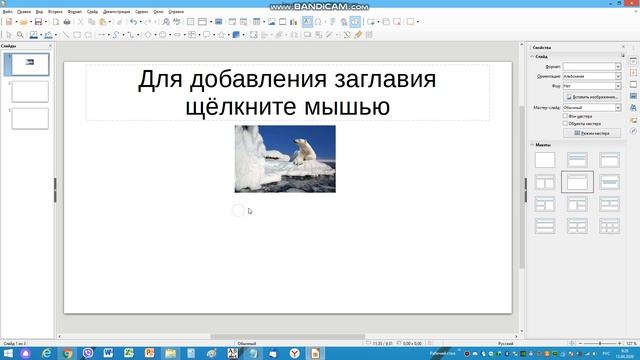Open the Справка menu
This screenshot has width=640, height=360.
(176, 12)
